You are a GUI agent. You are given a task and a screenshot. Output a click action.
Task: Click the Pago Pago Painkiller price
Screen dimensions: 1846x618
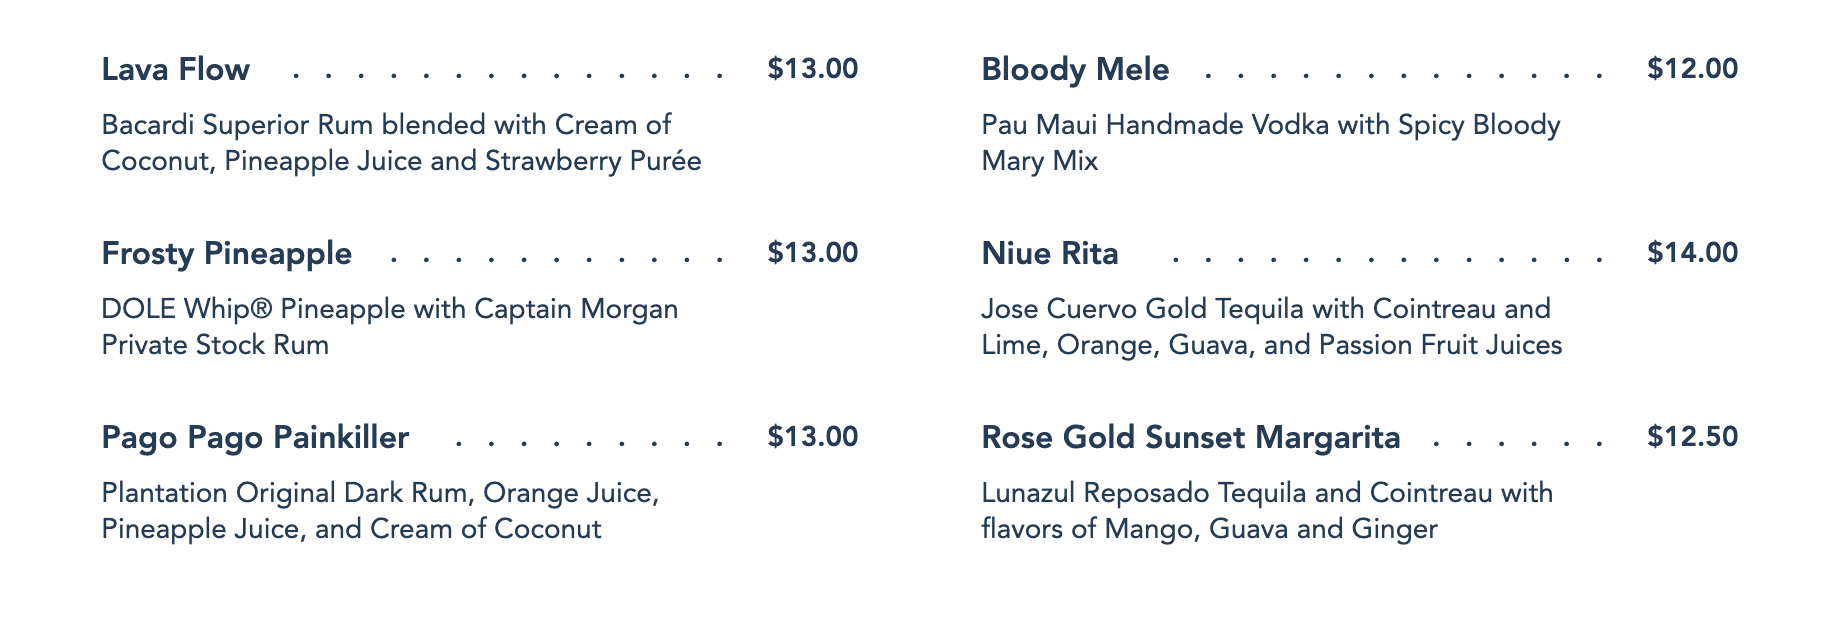[x=812, y=437]
